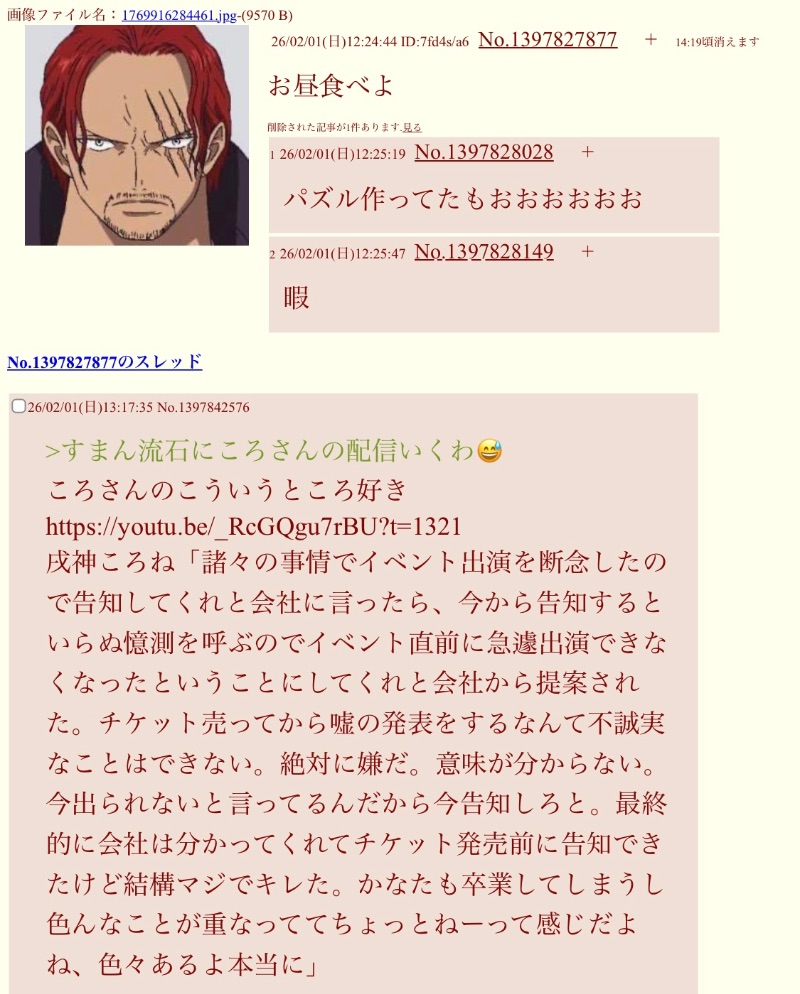Click the second reply text 暇
800x994 pixels.
[x=296, y=297]
